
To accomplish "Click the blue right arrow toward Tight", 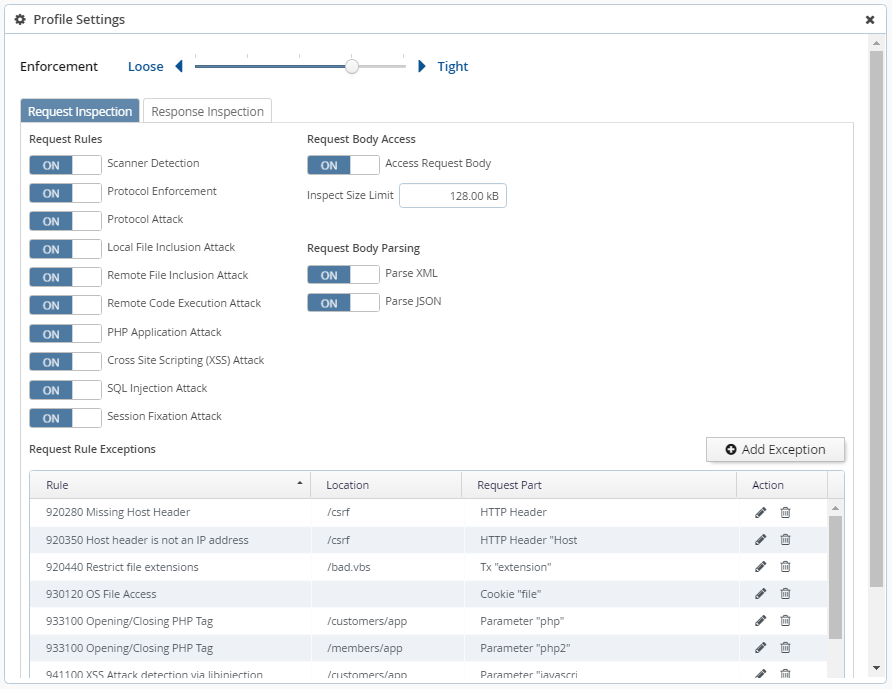I will [421, 66].
